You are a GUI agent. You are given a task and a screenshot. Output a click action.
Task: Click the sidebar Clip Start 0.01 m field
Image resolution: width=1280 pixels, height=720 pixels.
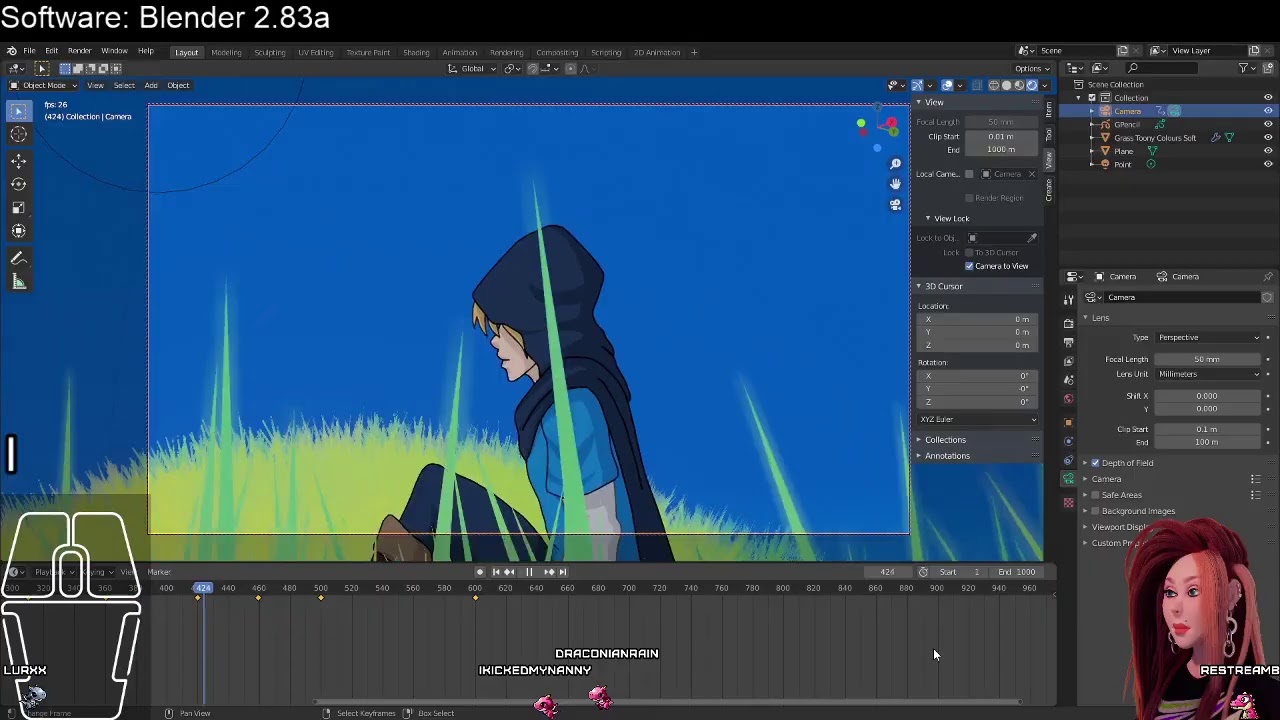coord(1000,136)
